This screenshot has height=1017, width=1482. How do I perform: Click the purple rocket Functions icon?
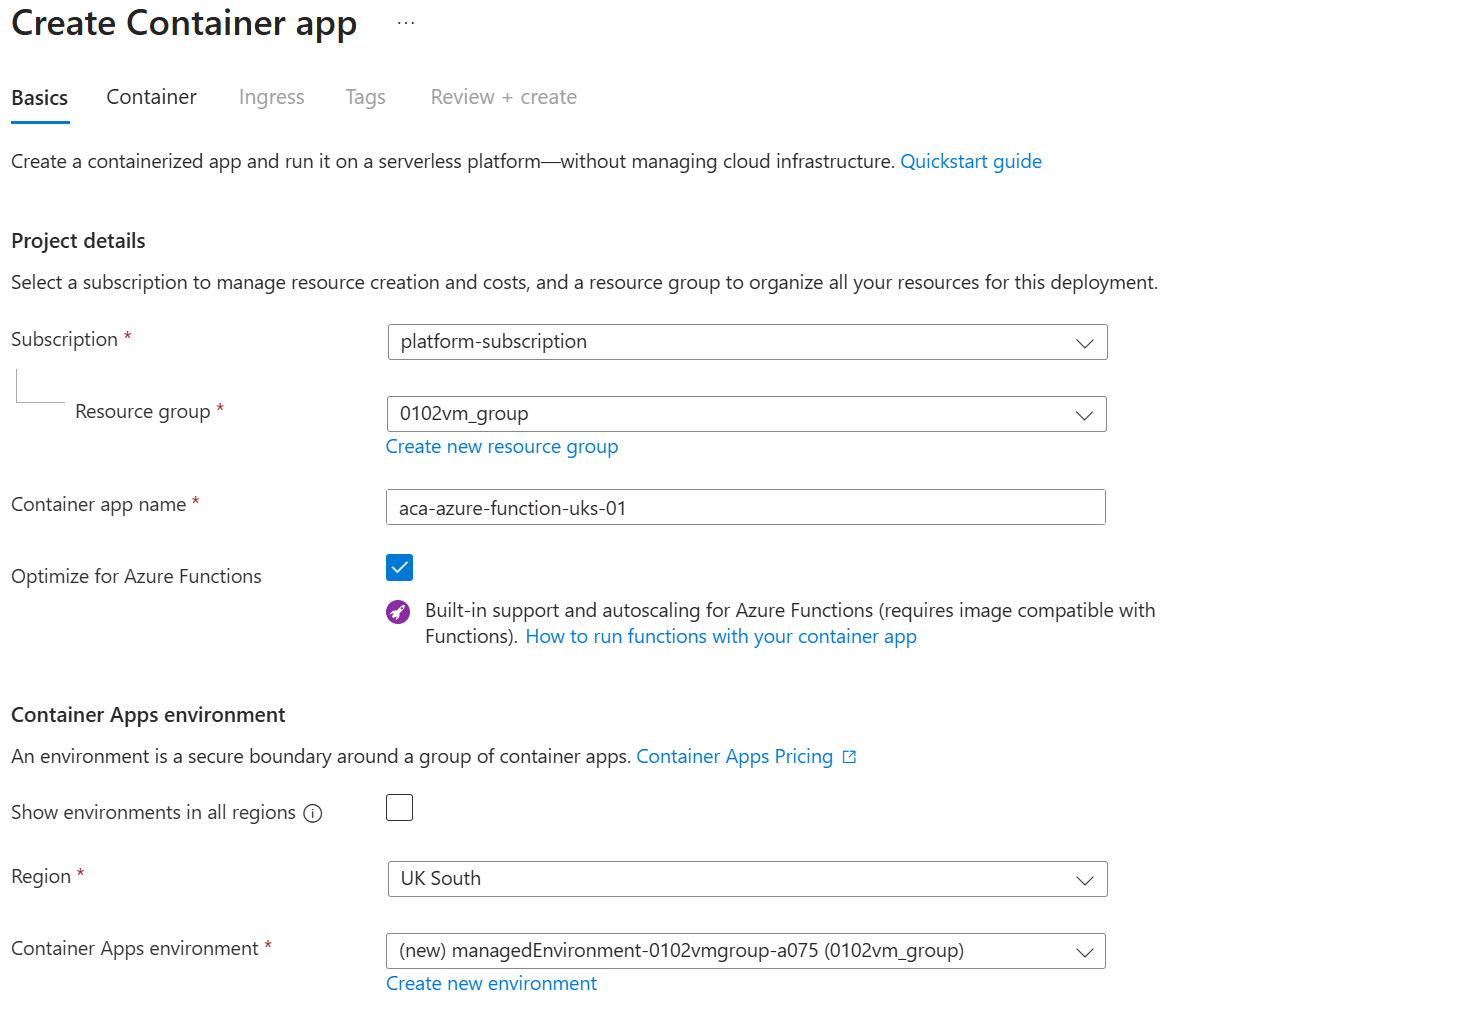398,612
